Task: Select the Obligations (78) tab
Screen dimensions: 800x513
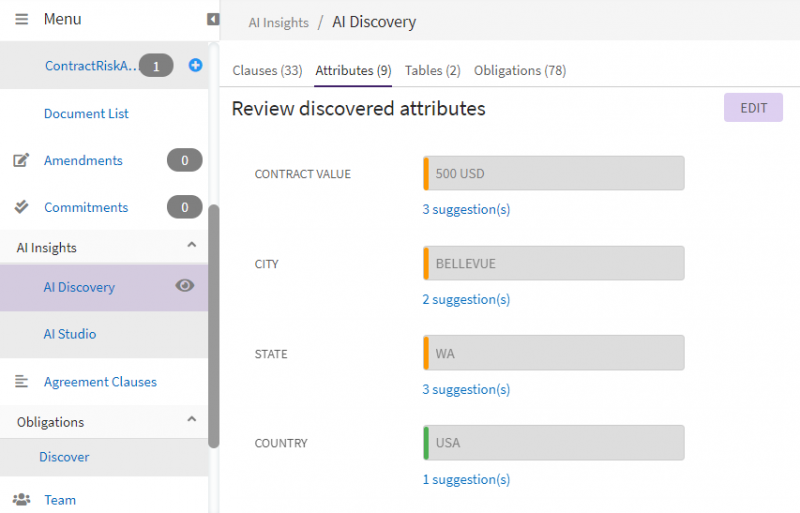Action: point(520,71)
